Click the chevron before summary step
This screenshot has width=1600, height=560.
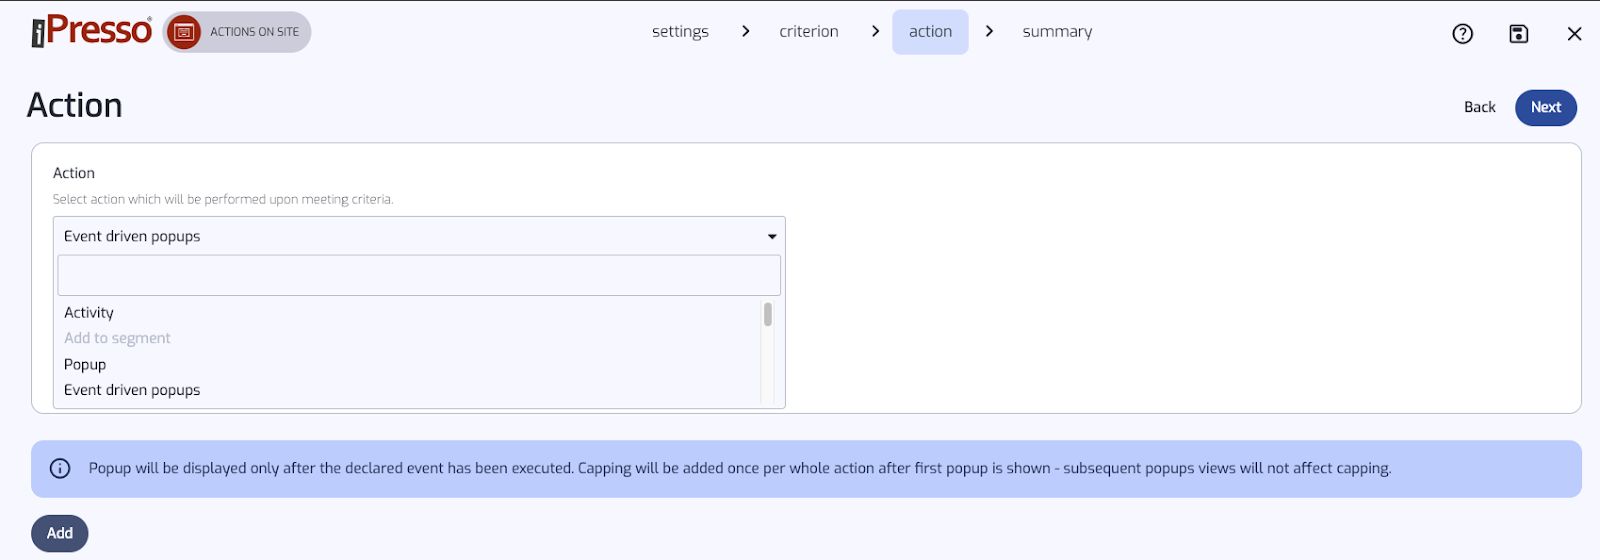(989, 31)
